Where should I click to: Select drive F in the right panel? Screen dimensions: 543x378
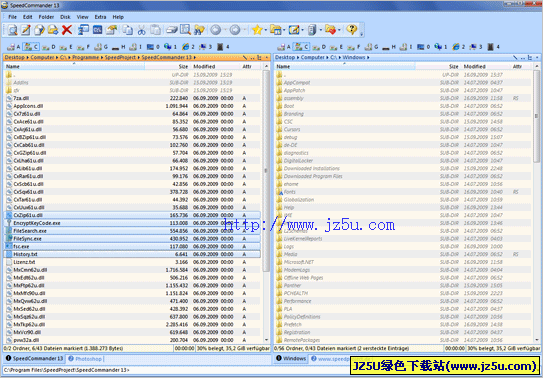(354, 47)
